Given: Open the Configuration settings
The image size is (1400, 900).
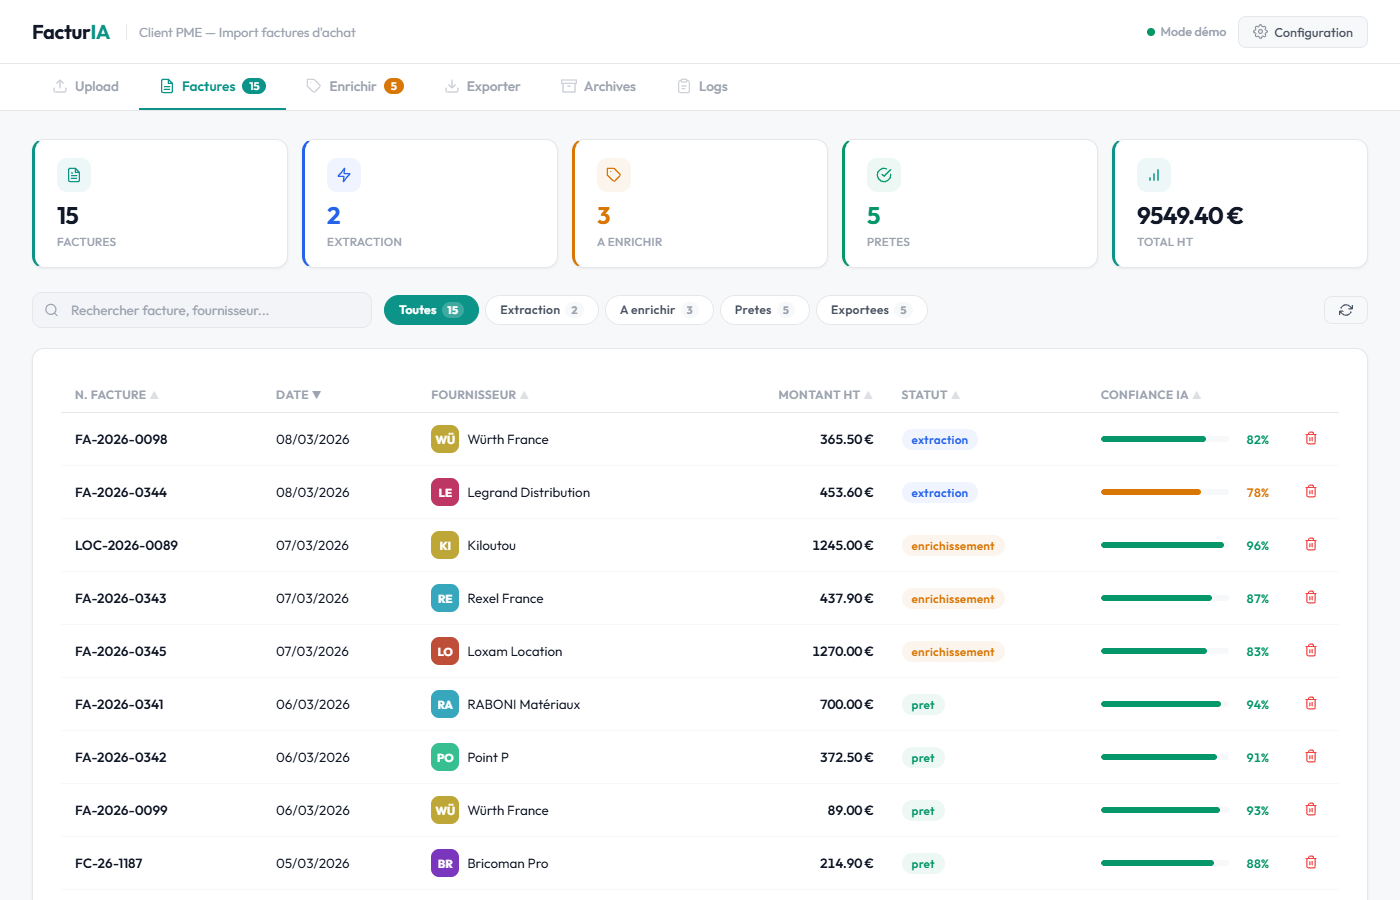Looking at the screenshot, I should click(1302, 32).
